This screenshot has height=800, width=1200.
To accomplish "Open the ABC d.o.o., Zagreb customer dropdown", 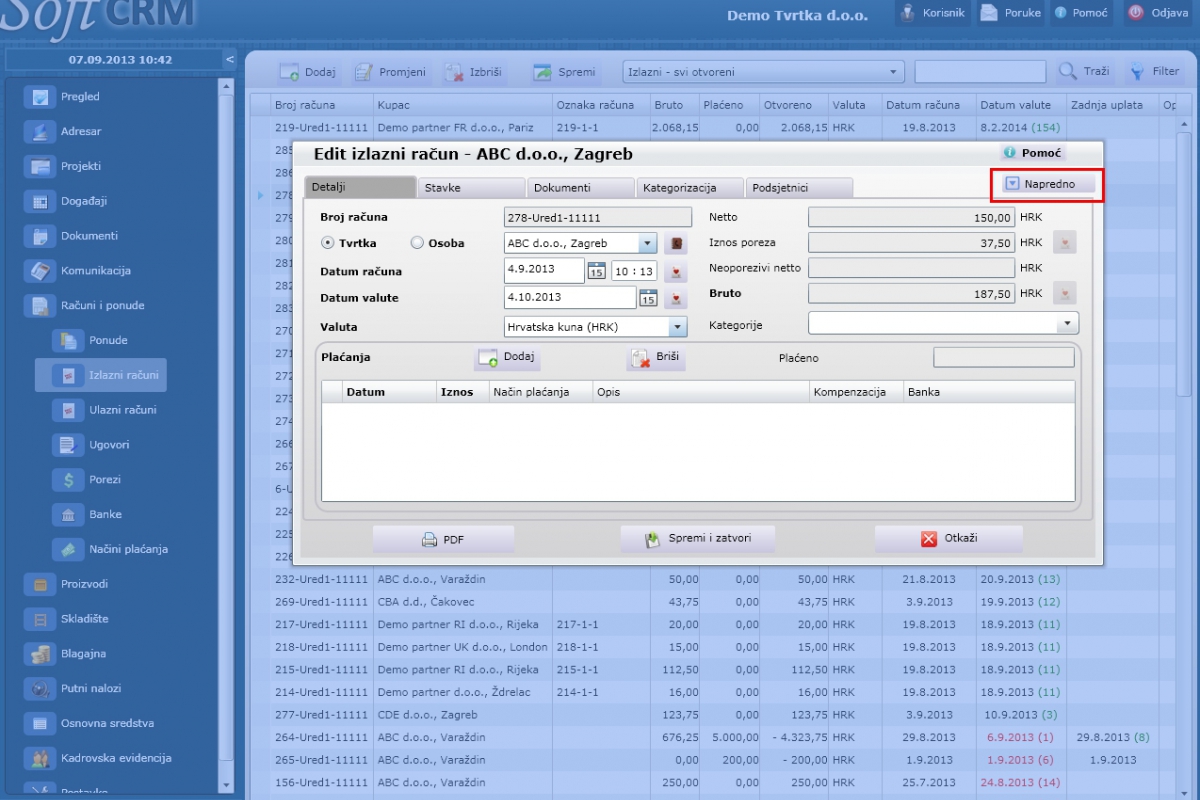I will click(x=647, y=243).
